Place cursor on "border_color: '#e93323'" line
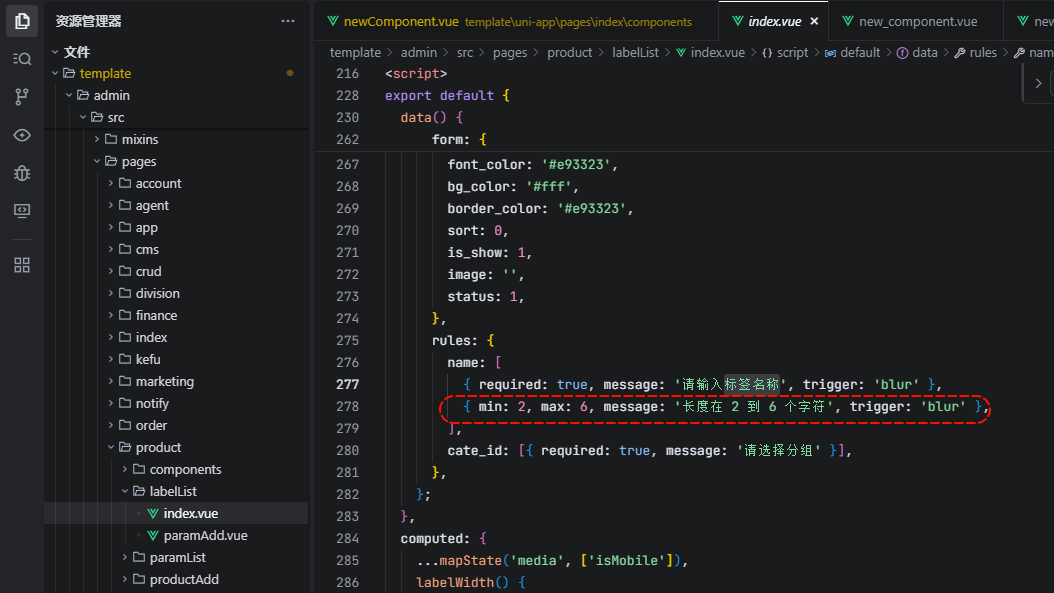This screenshot has width=1054, height=593. coord(540,208)
